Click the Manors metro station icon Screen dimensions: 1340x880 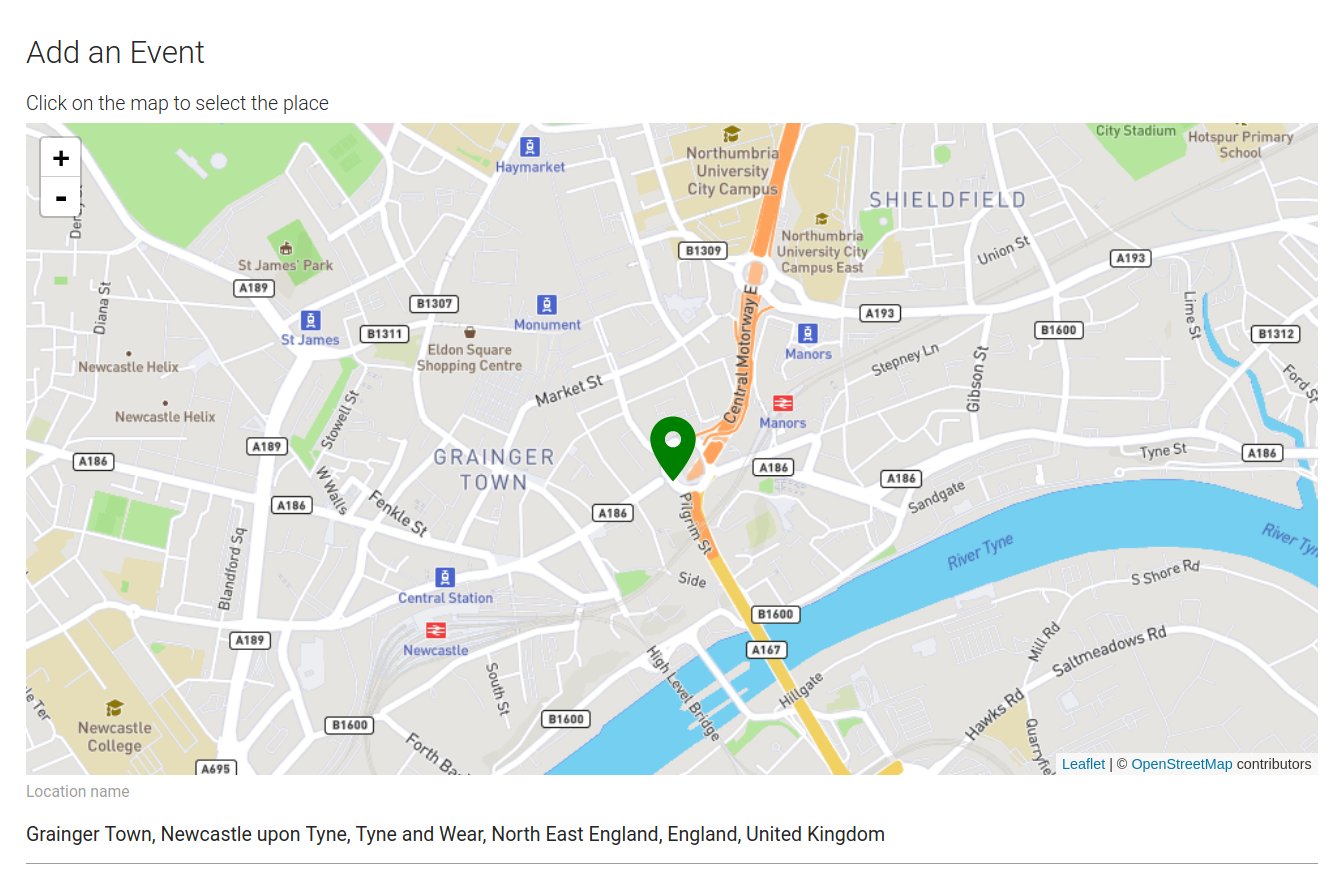[x=808, y=334]
